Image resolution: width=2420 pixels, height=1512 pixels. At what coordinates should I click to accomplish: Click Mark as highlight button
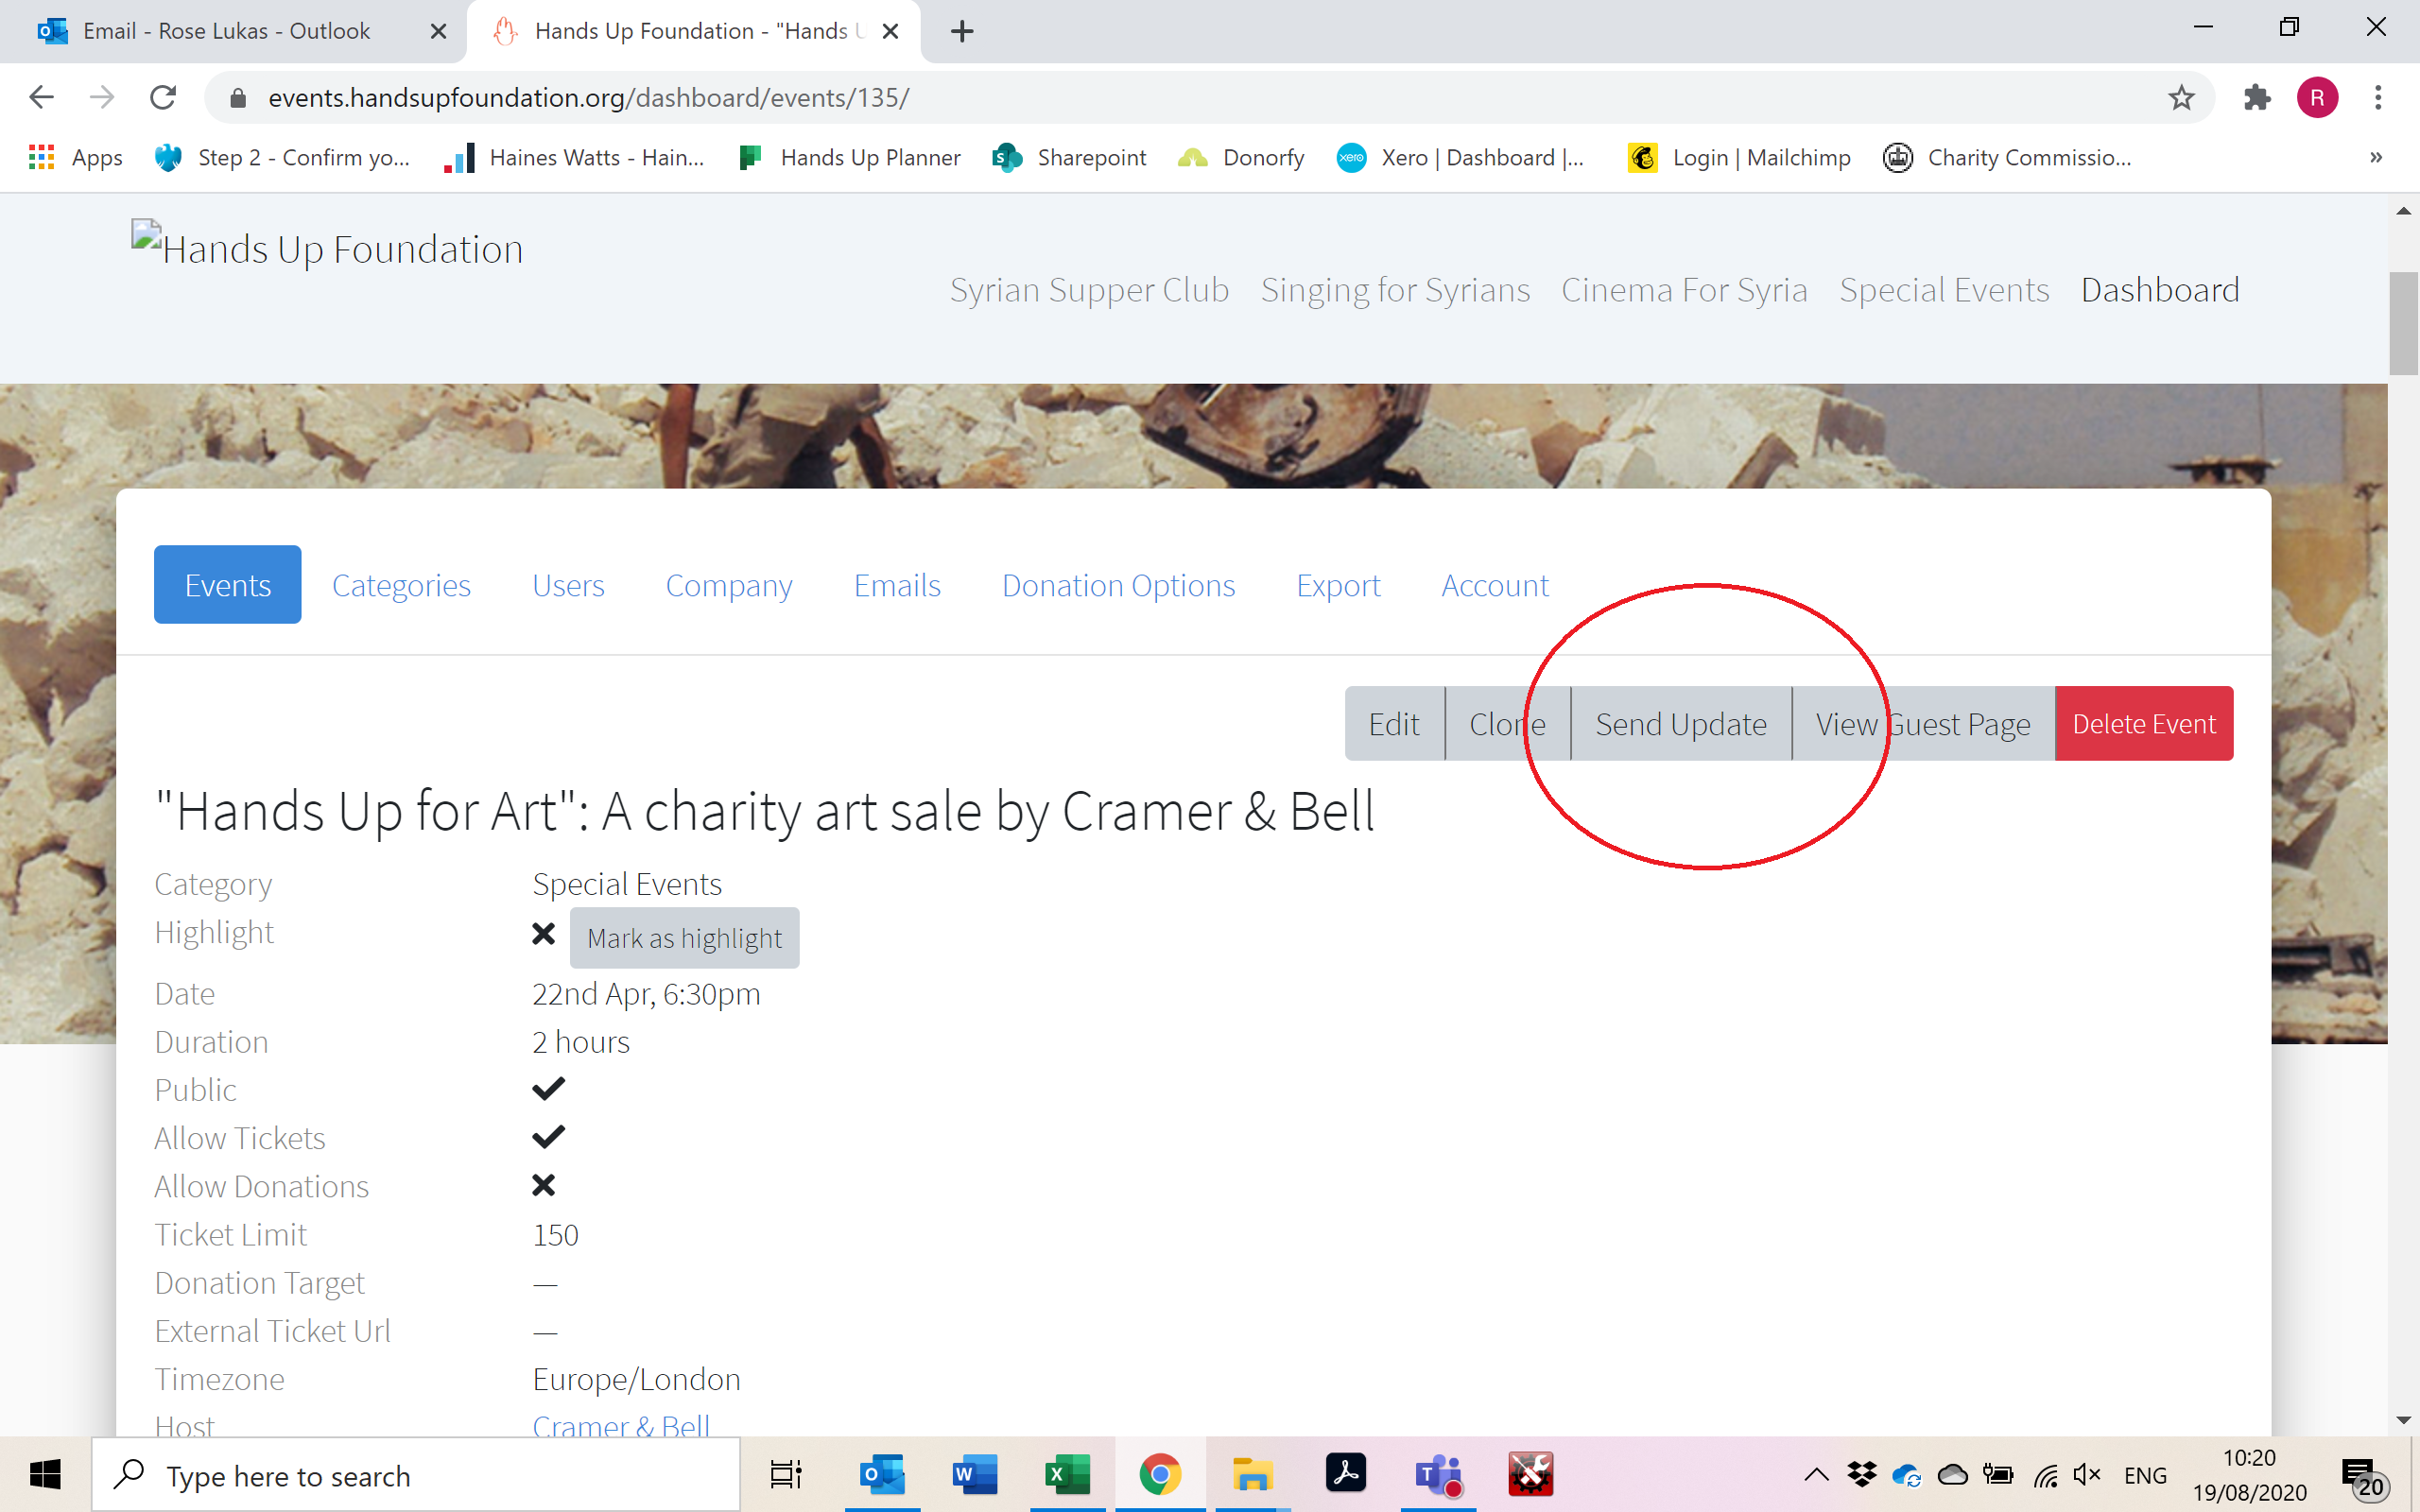point(684,938)
